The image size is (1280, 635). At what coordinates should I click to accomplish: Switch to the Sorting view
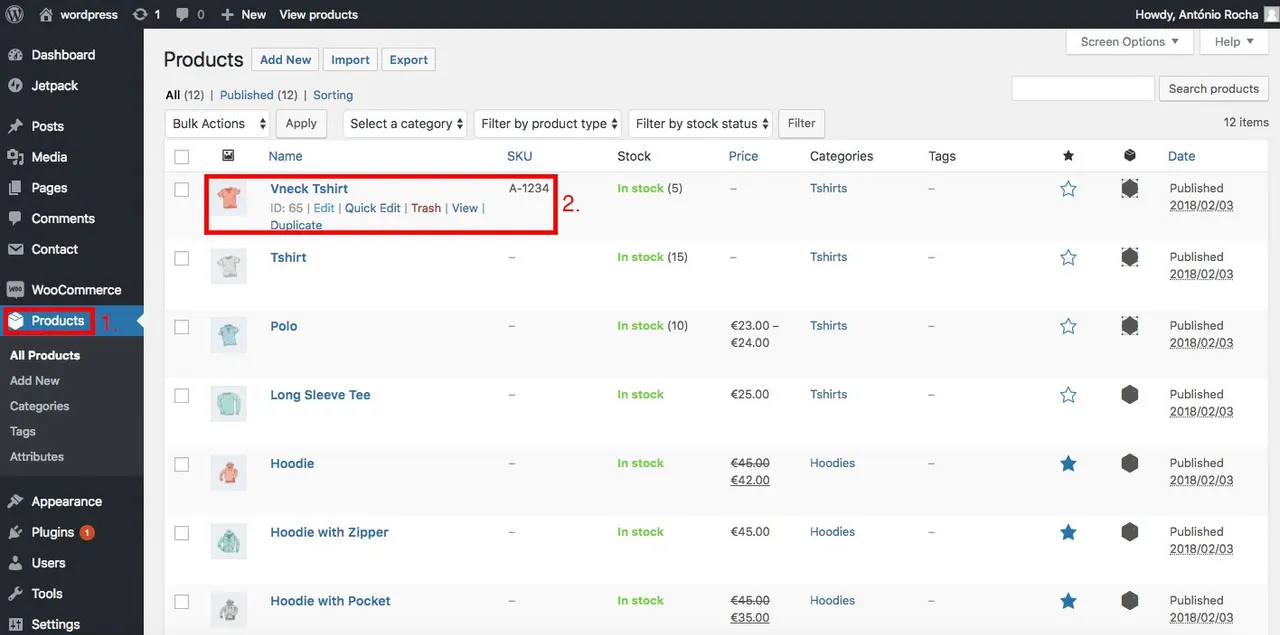point(333,95)
